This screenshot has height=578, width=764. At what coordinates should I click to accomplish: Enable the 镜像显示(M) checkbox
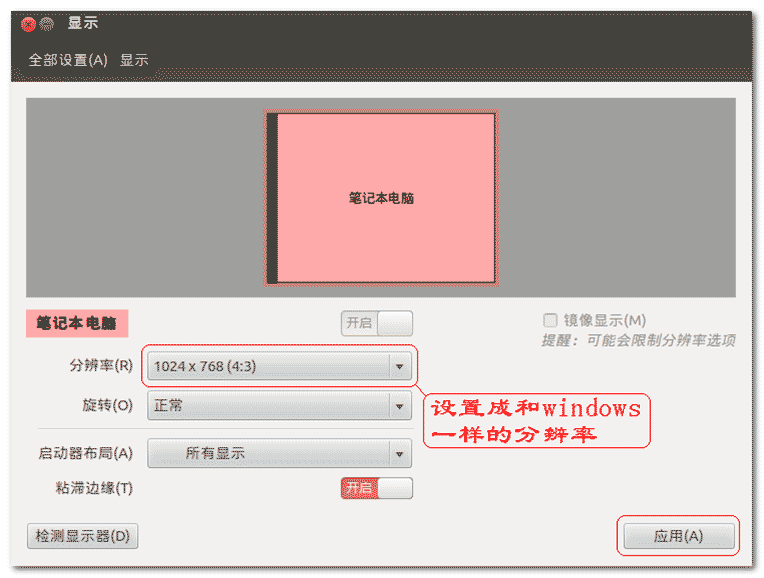pos(550,320)
